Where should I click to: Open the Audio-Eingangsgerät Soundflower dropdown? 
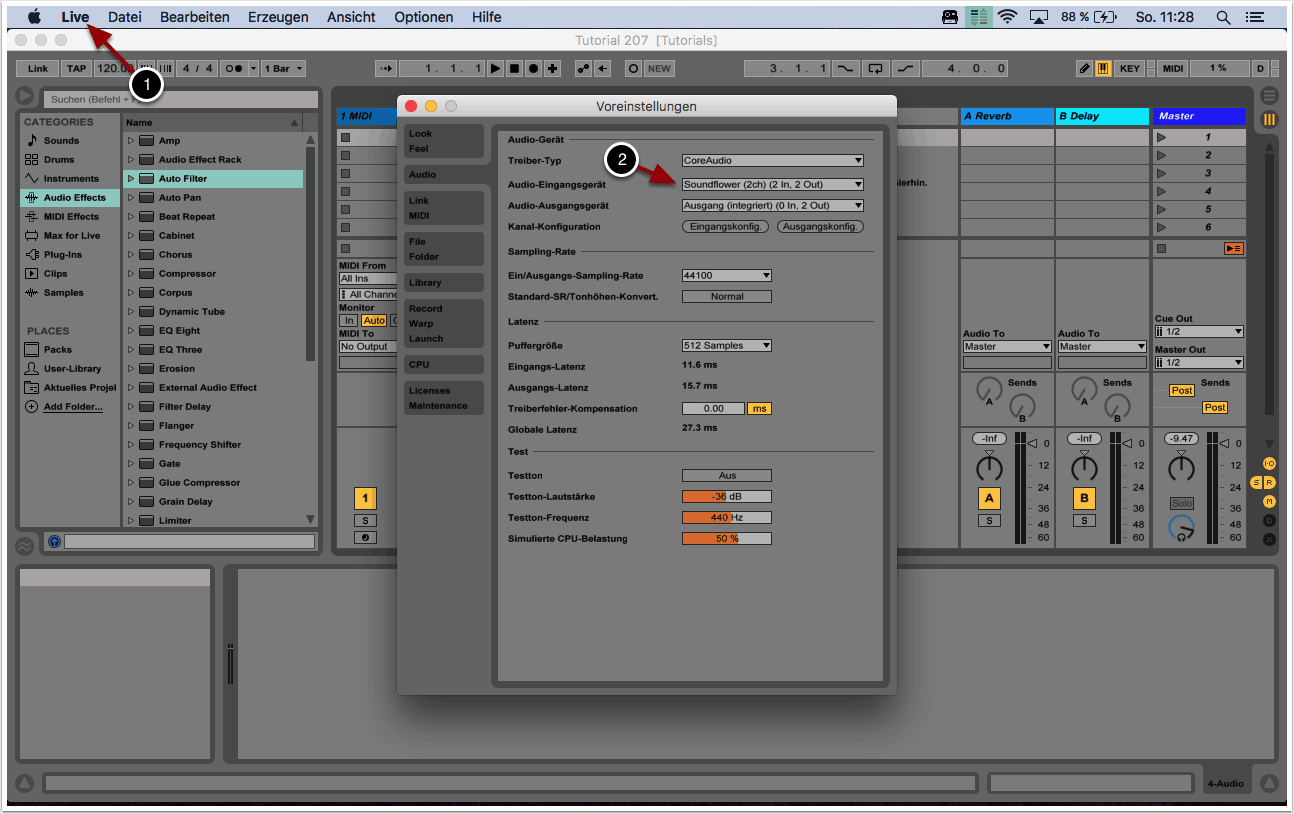772,184
